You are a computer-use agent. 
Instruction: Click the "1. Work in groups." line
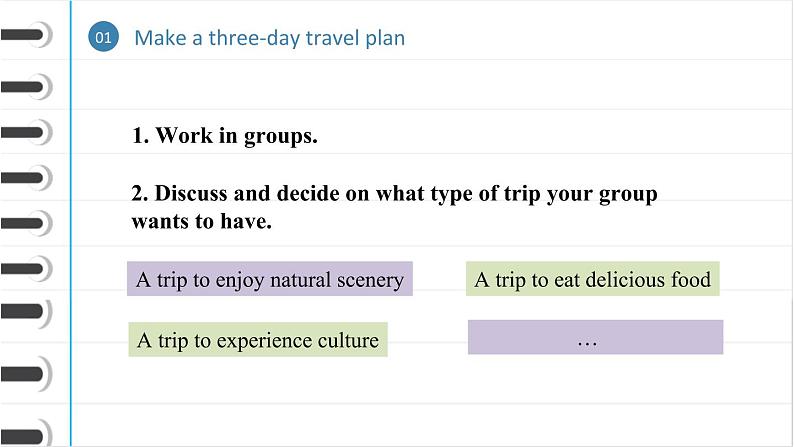[x=224, y=136]
